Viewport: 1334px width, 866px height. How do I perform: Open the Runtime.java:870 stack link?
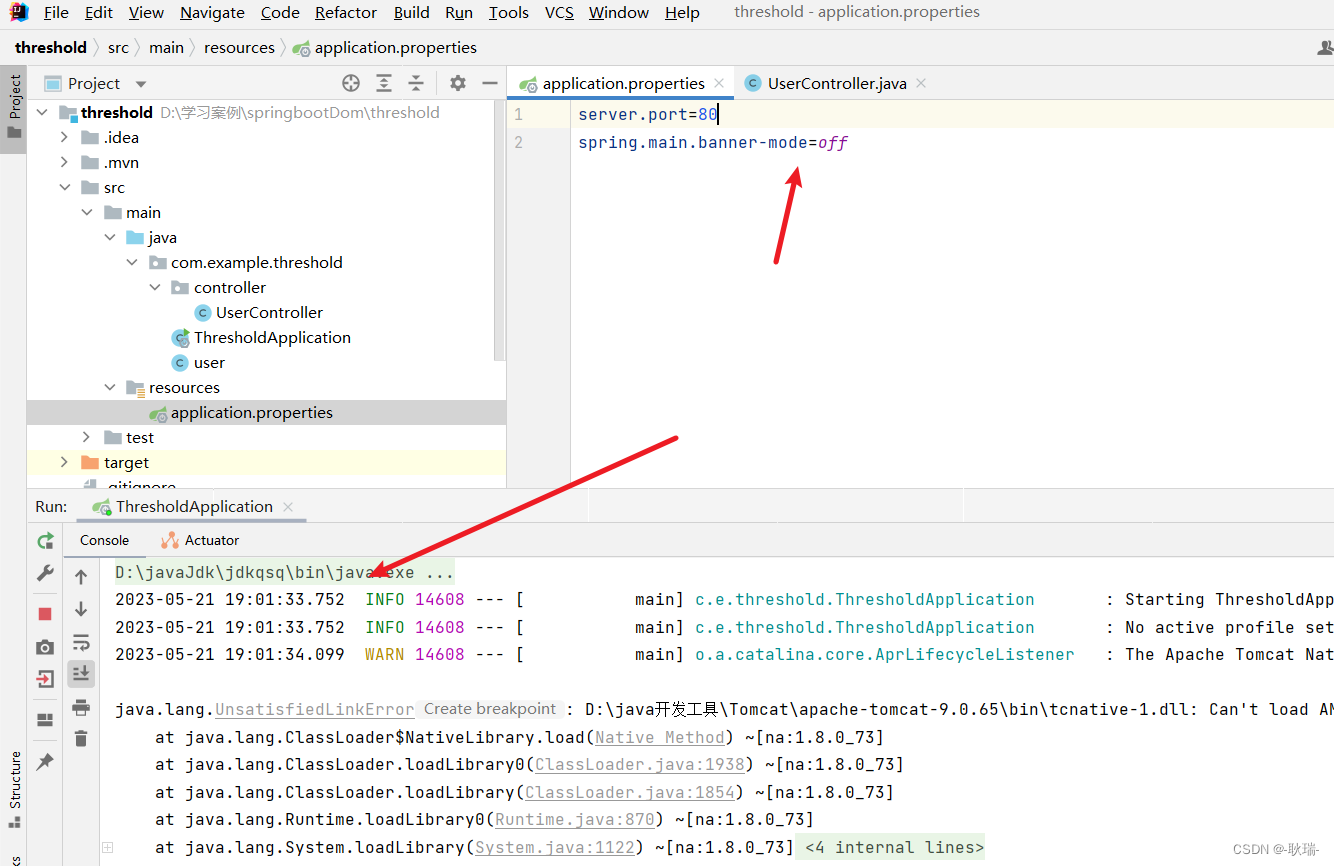tap(575, 819)
